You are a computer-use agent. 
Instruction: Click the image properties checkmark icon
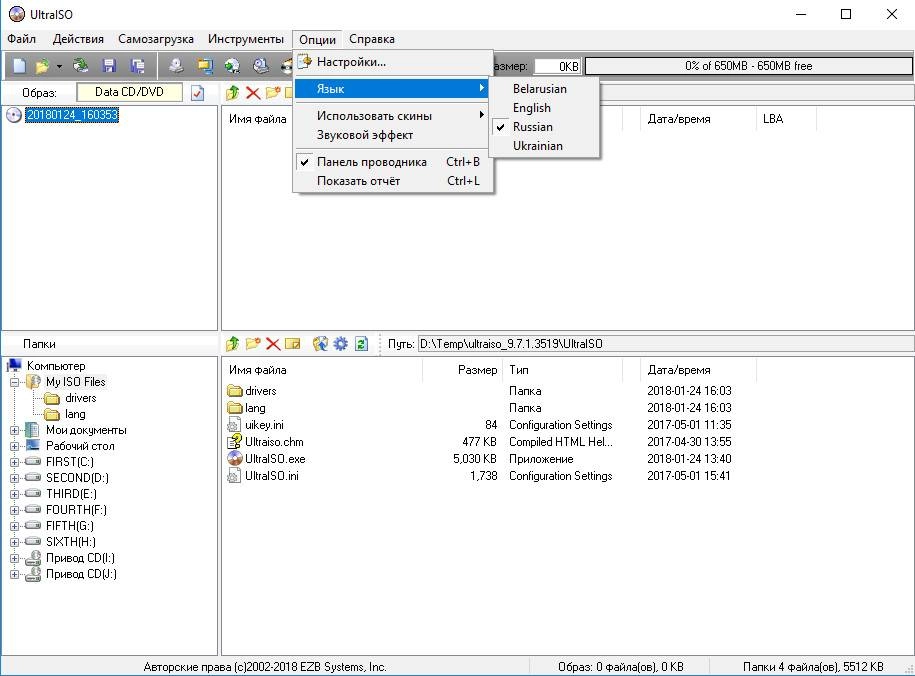click(198, 93)
